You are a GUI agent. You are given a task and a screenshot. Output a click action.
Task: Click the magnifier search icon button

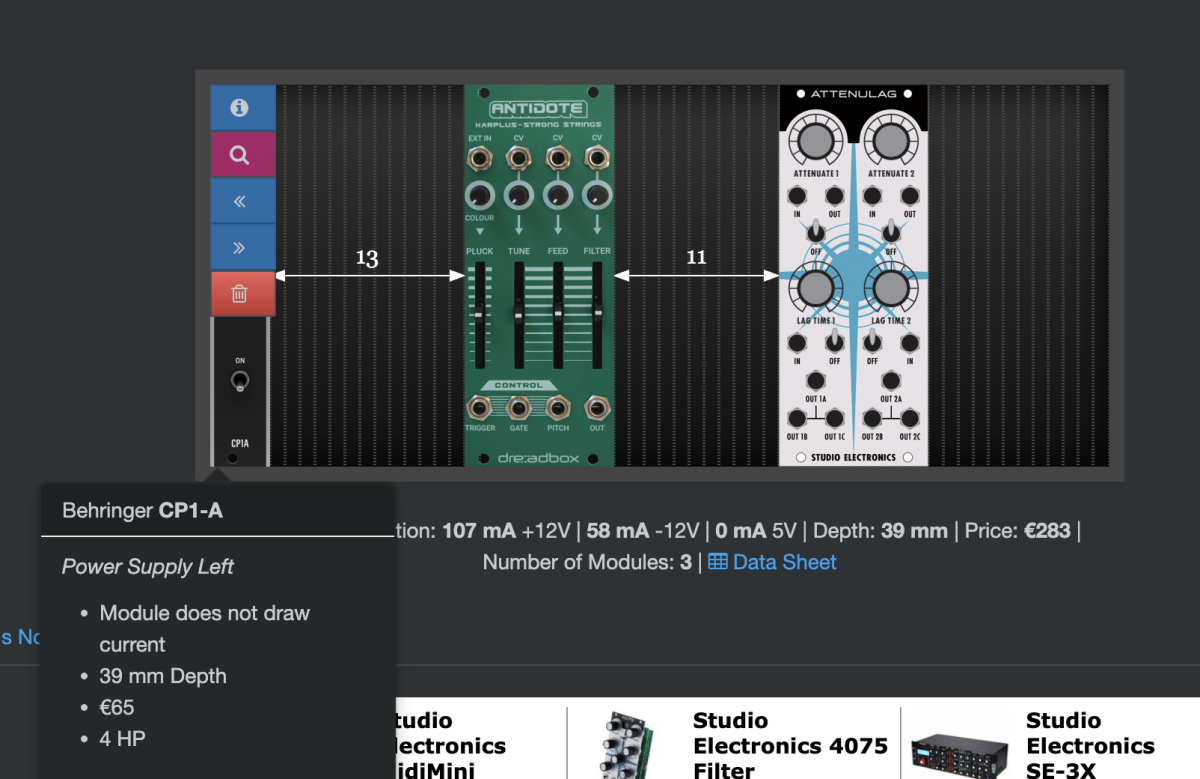point(239,155)
